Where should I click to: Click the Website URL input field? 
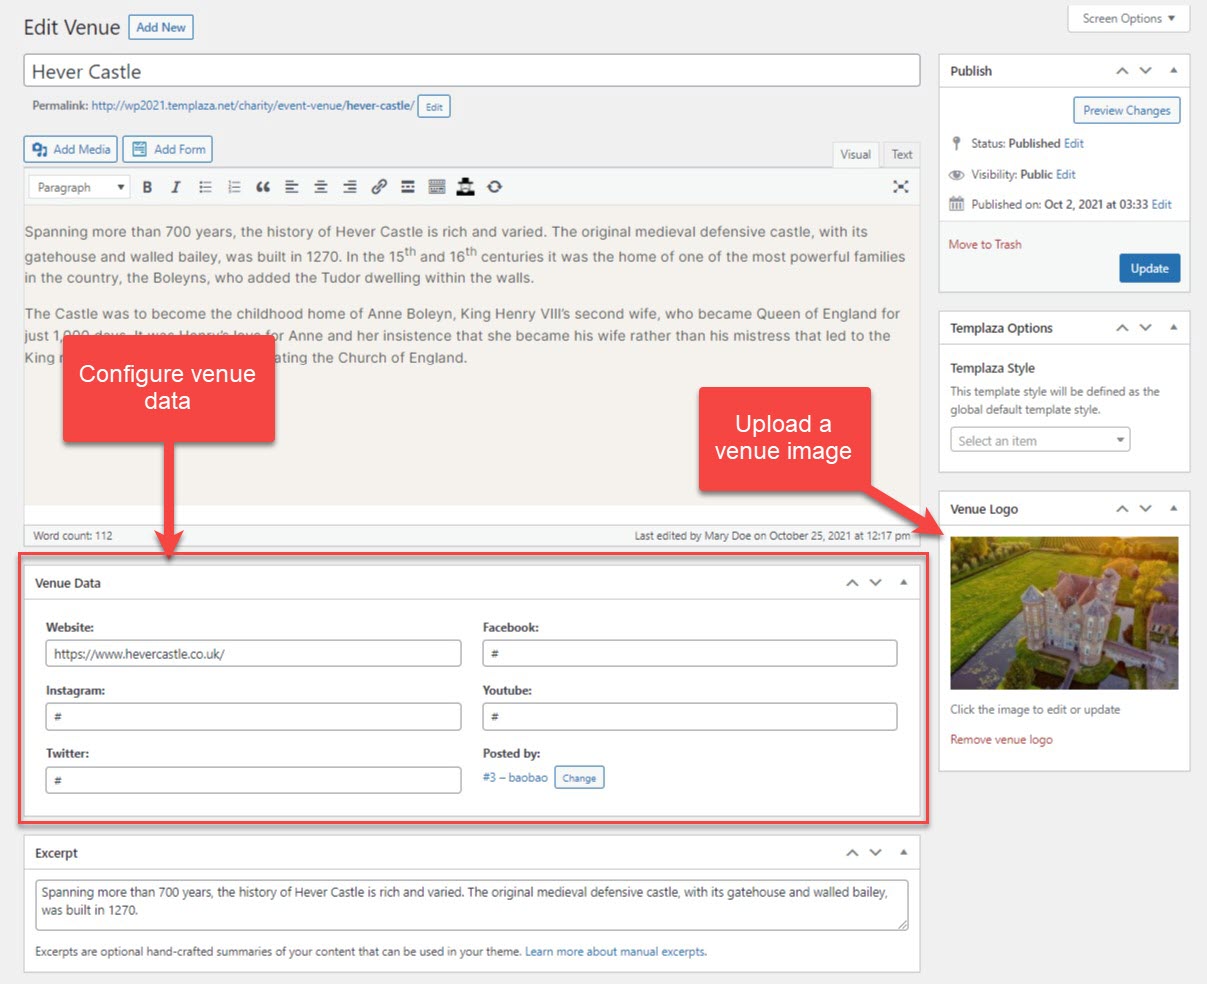(253, 654)
